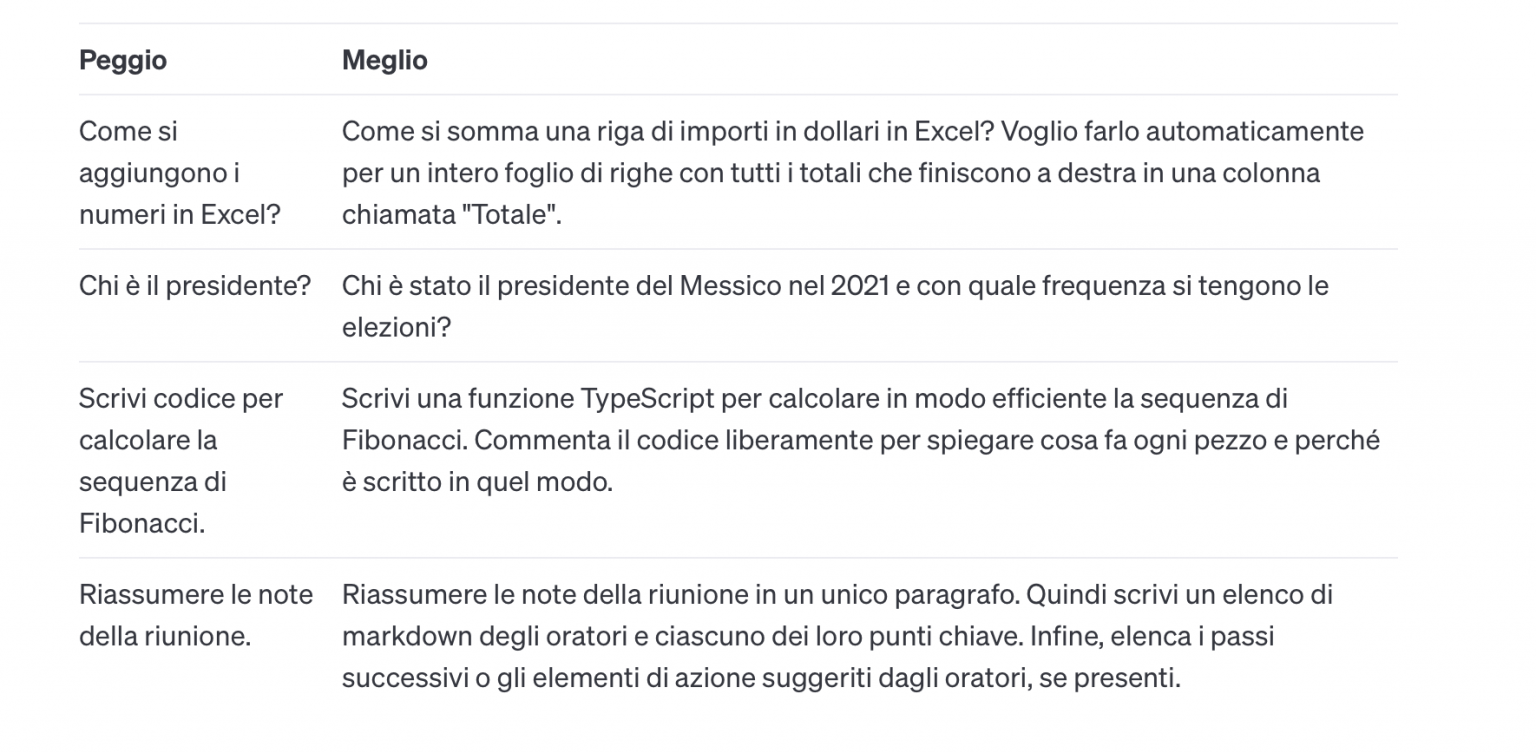This screenshot has height=753, width=1536.
Task: Click the word 'Fibonacci.' in Peggio column
Action: [142, 523]
